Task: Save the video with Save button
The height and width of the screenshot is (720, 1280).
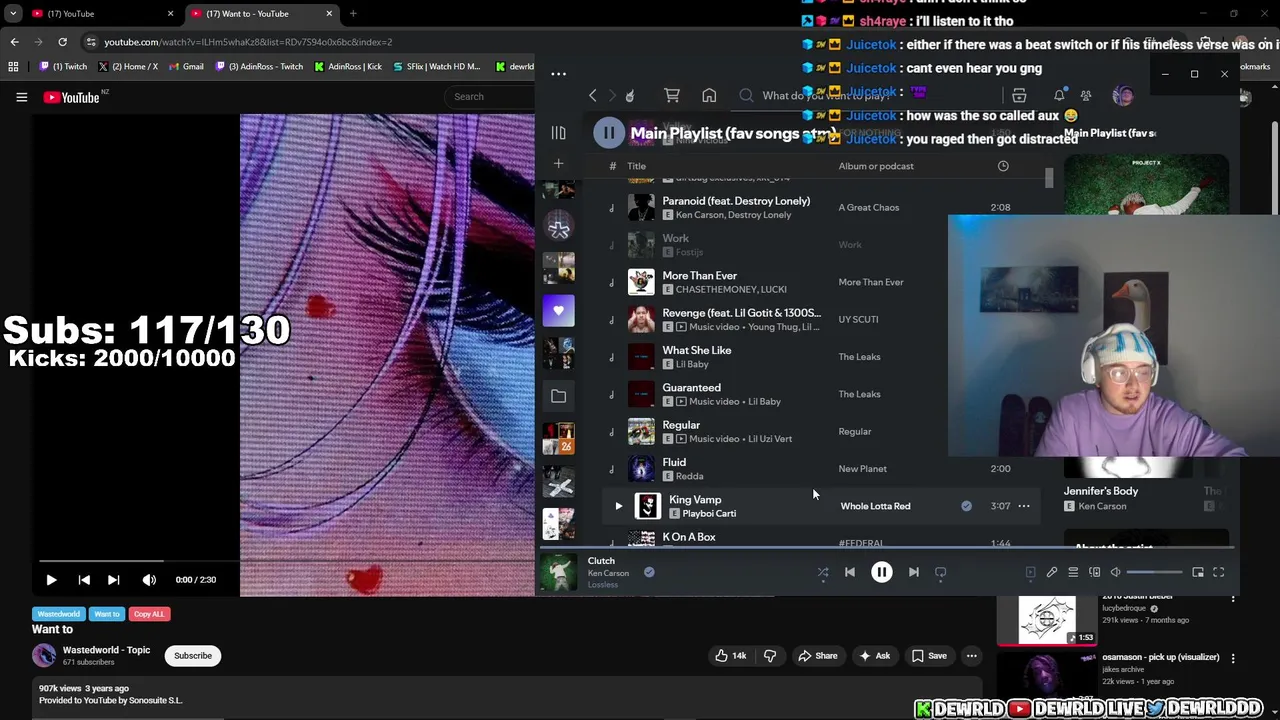Action: pos(928,656)
